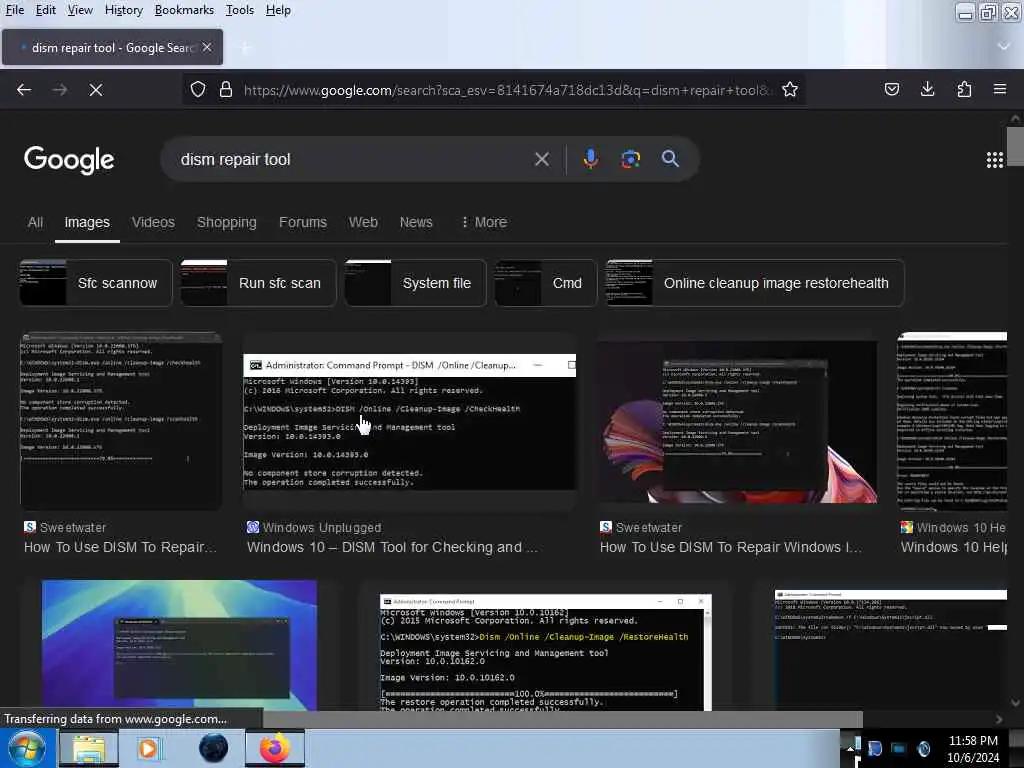The width and height of the screenshot is (1024, 768).
Task: Search by image with Google Lens icon
Action: [x=630, y=159]
